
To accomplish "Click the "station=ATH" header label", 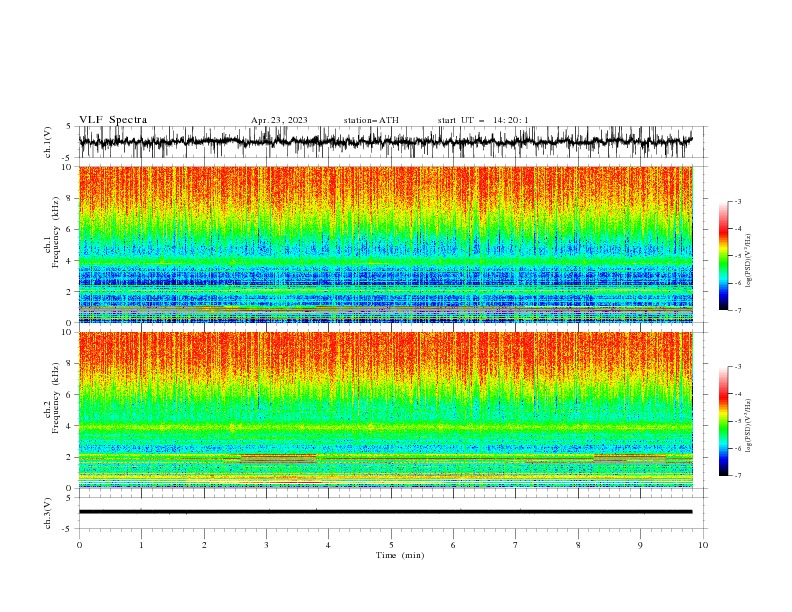I will pos(371,120).
